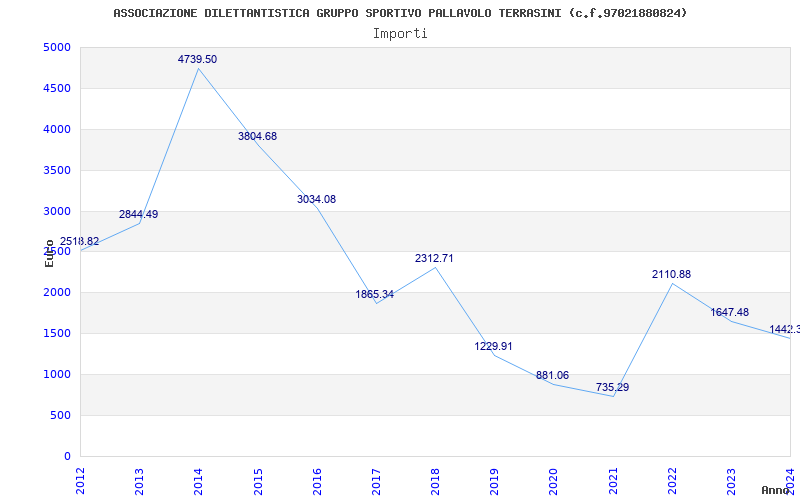The height and width of the screenshot is (500, 800).
Task: Select the data label 881.06
Action: pyautogui.click(x=553, y=376)
